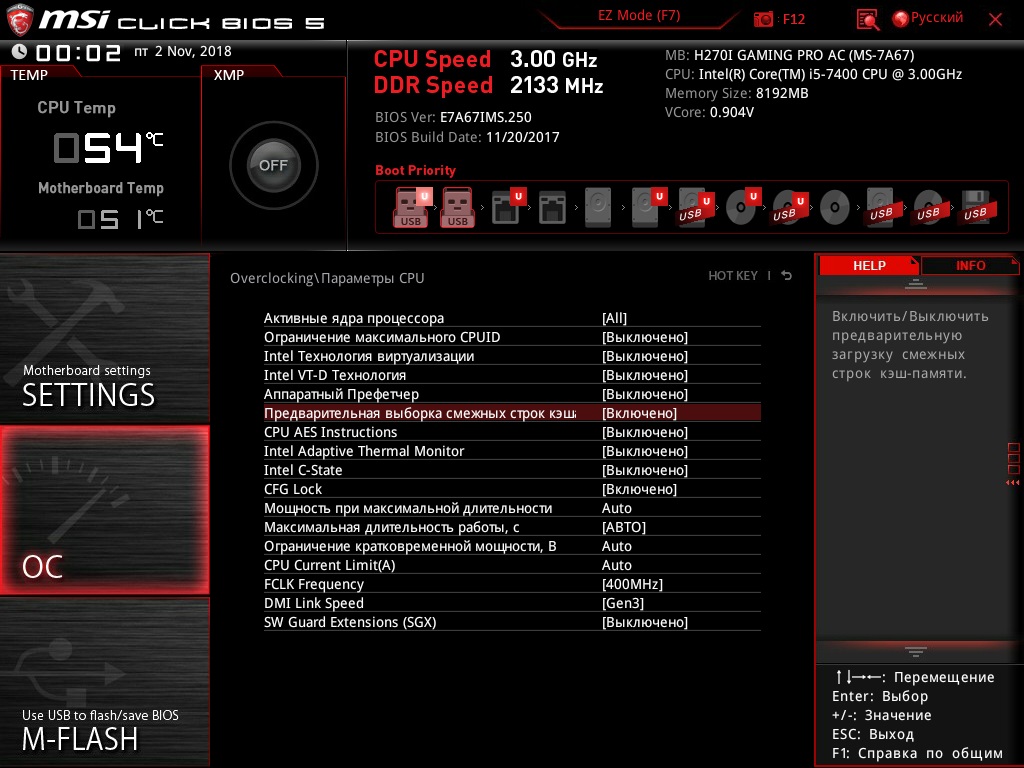
Task: Toggle Intel Технология виртуализации setting
Action: (x=512, y=356)
